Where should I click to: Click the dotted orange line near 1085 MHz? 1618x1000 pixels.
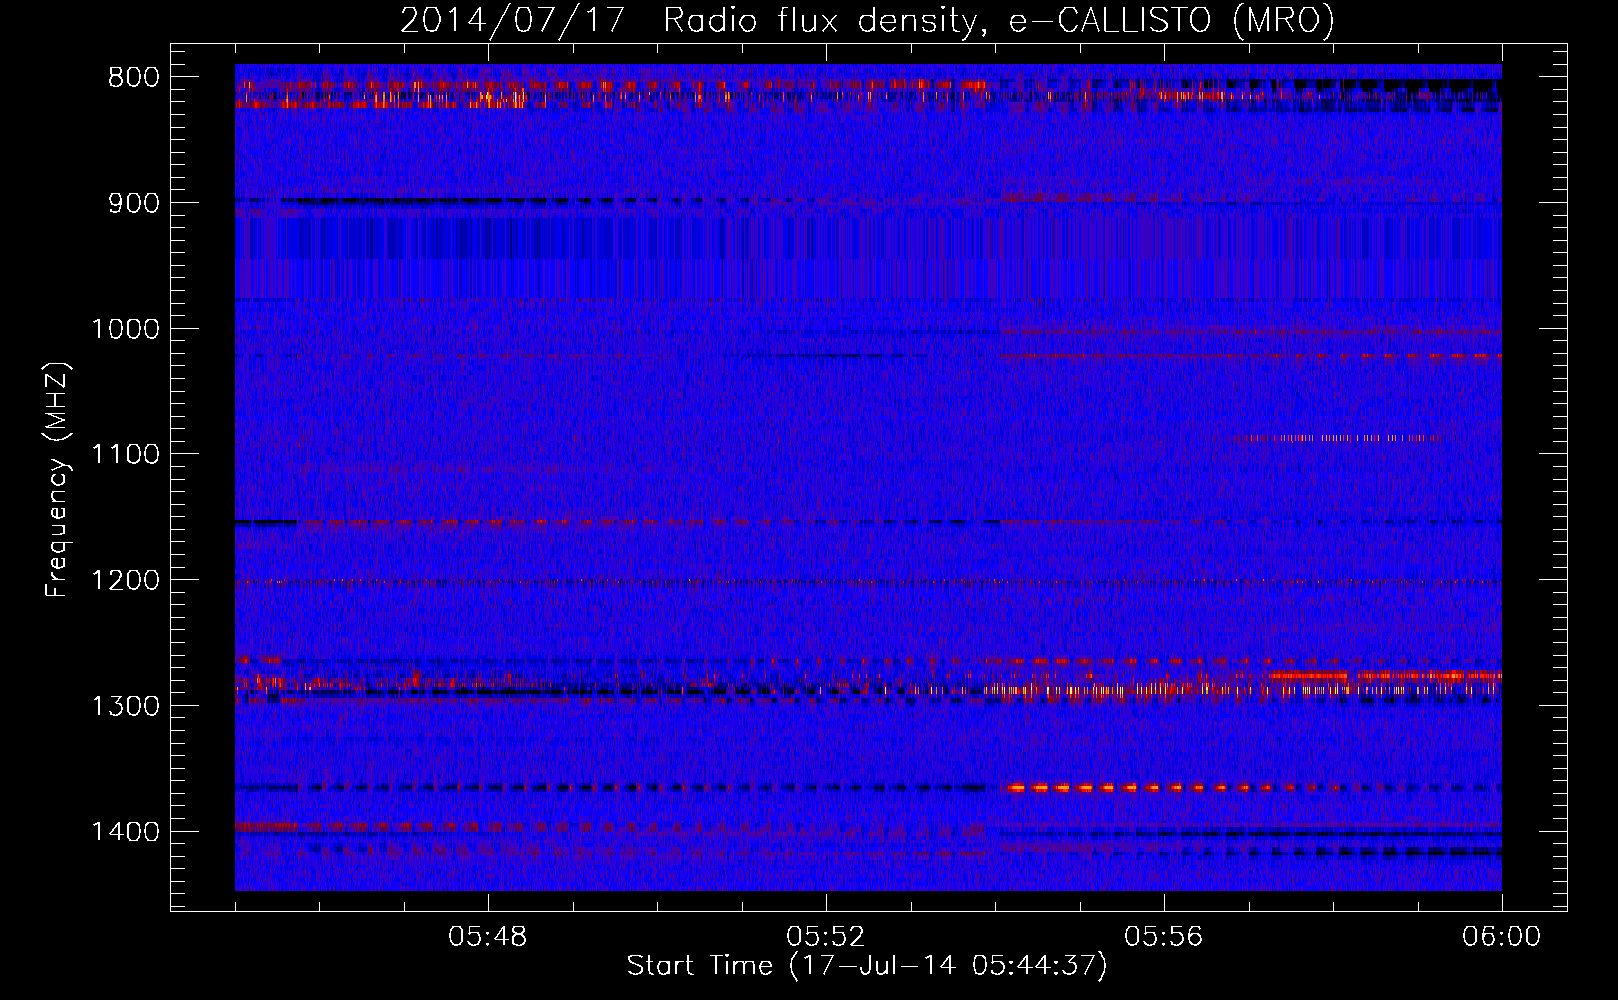click(x=1338, y=438)
